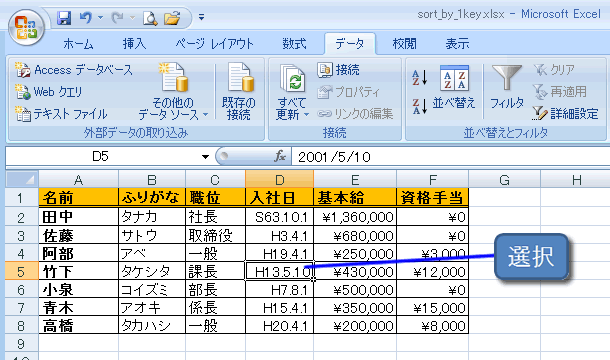Select column D header
The height and width of the screenshot is (360, 610).
click(279, 180)
